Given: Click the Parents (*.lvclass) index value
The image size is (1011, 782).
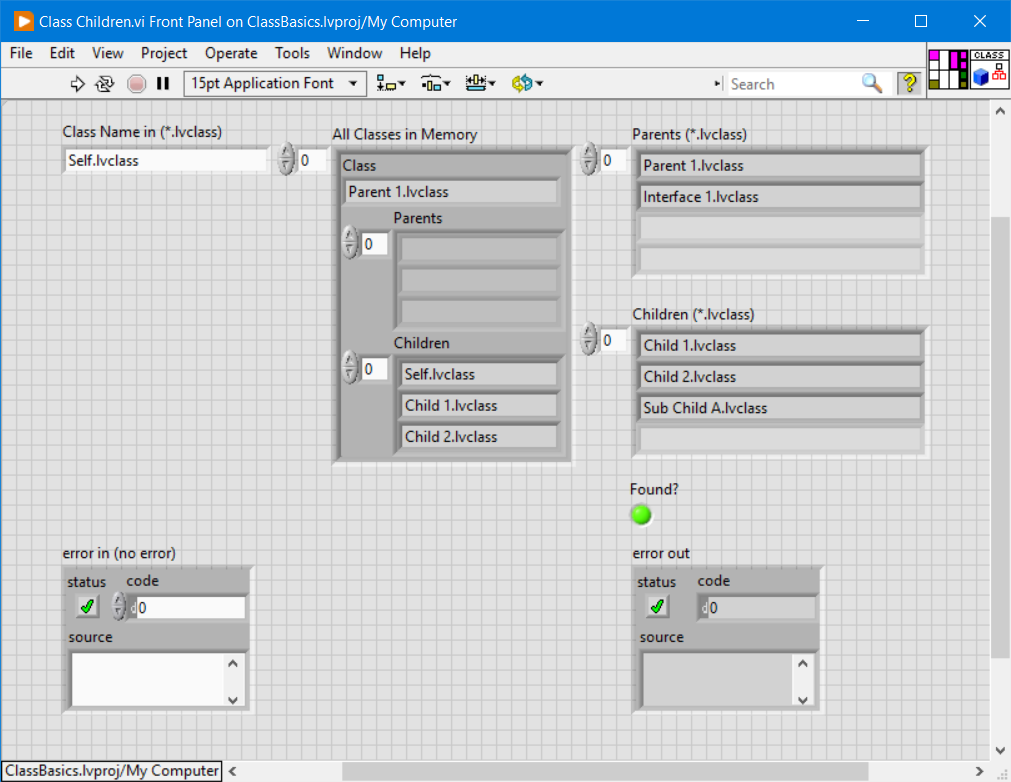Looking at the screenshot, I should 613,160.
